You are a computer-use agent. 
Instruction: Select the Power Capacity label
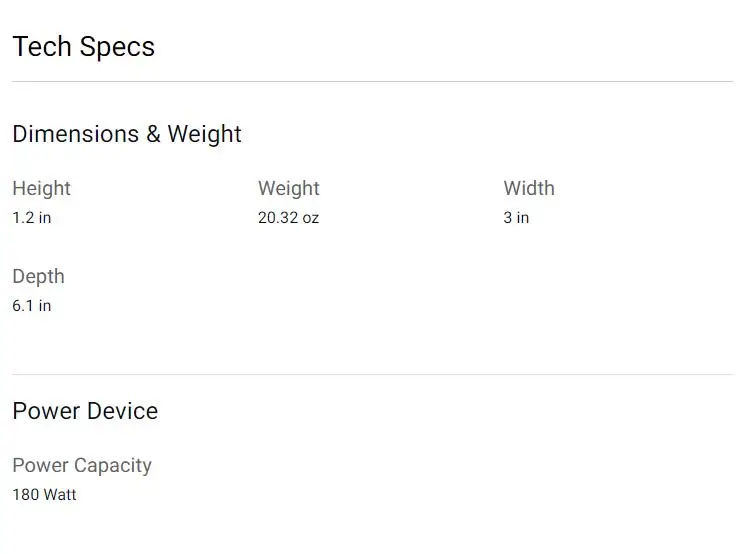point(82,465)
